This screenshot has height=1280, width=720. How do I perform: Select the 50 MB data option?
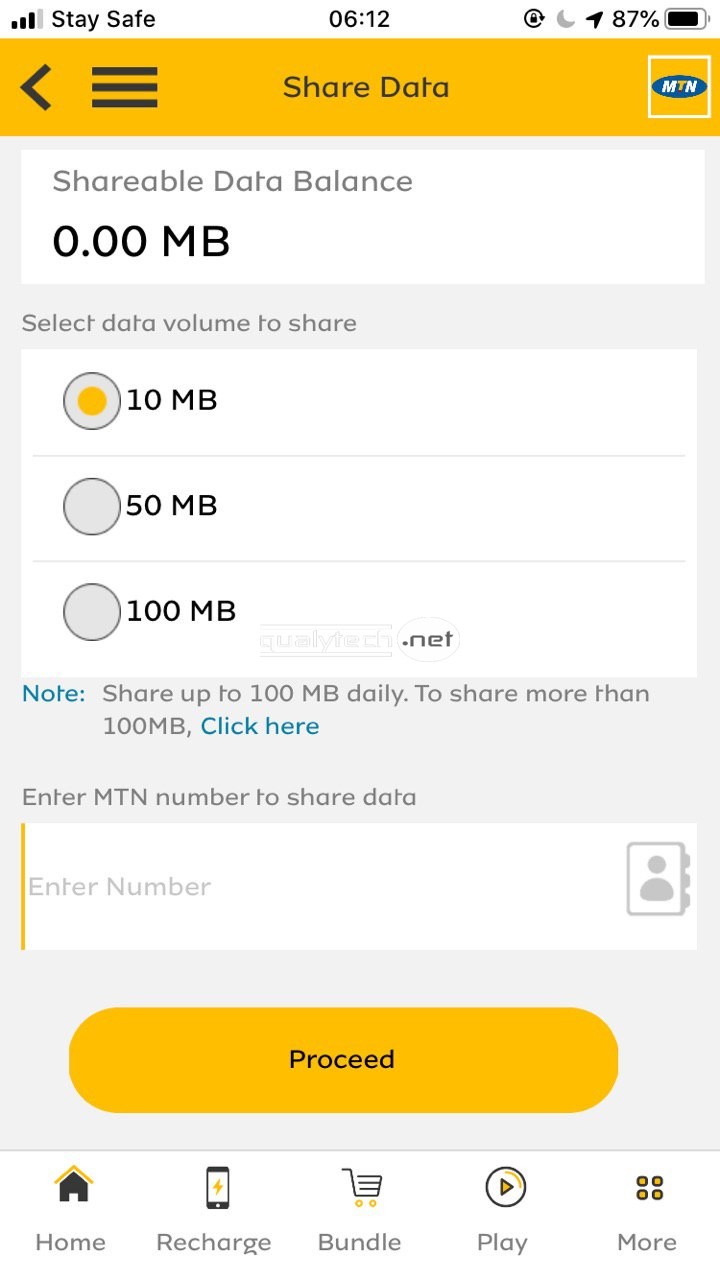tap(91, 506)
